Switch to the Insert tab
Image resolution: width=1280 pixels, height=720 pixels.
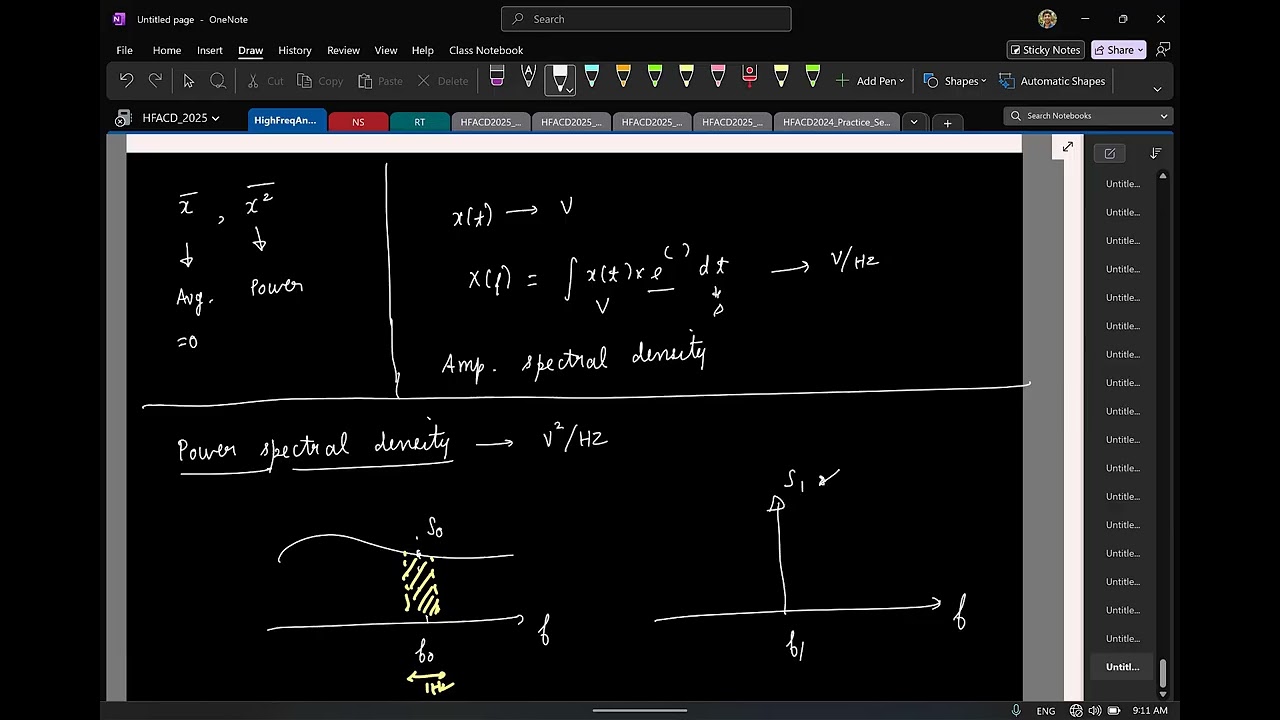tap(210, 50)
